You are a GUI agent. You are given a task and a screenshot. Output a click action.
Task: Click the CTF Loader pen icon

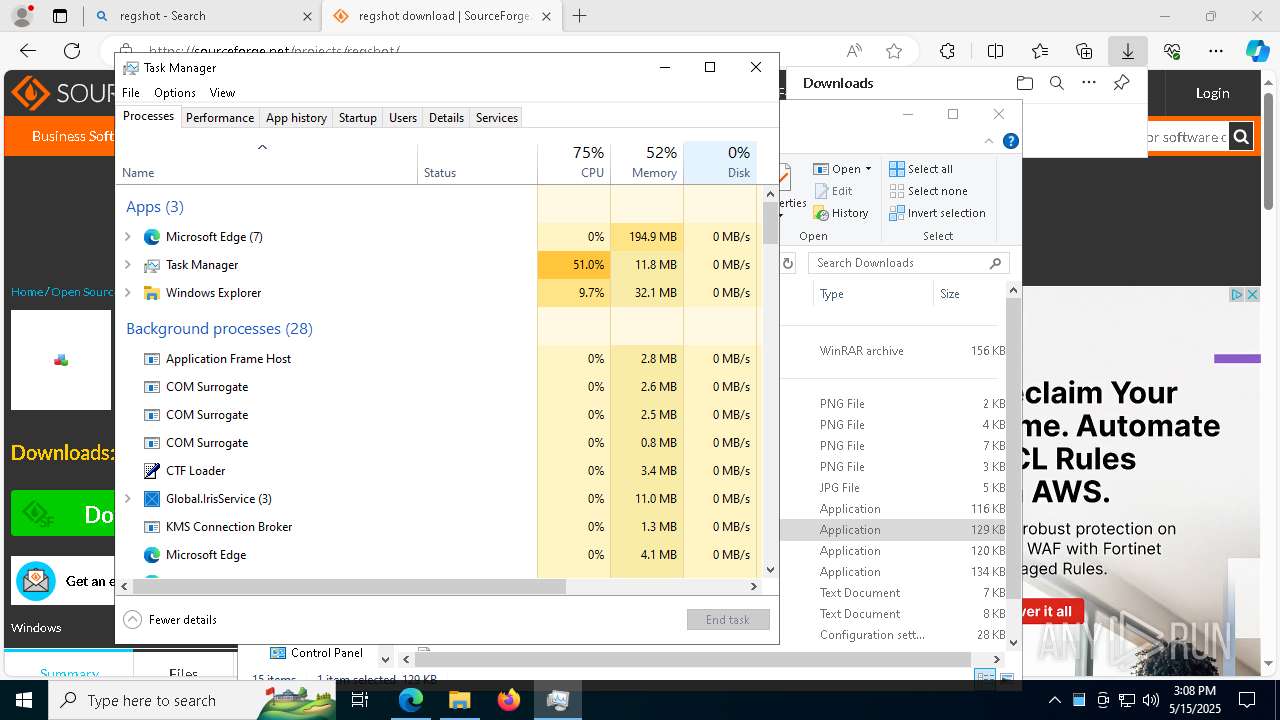tap(152, 471)
